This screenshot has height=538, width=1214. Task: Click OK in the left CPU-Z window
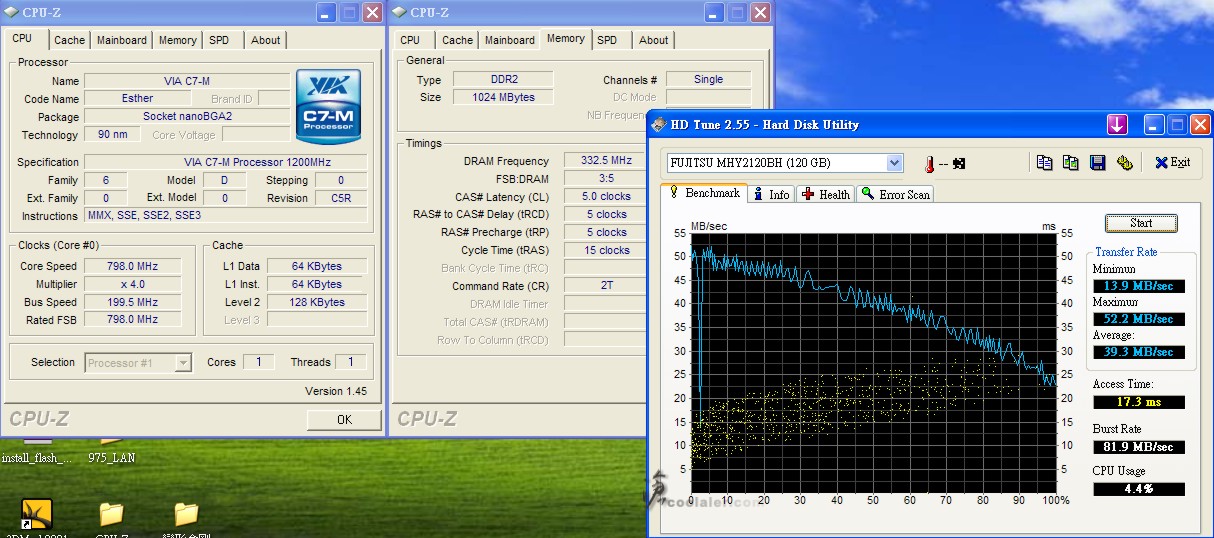[x=344, y=419]
